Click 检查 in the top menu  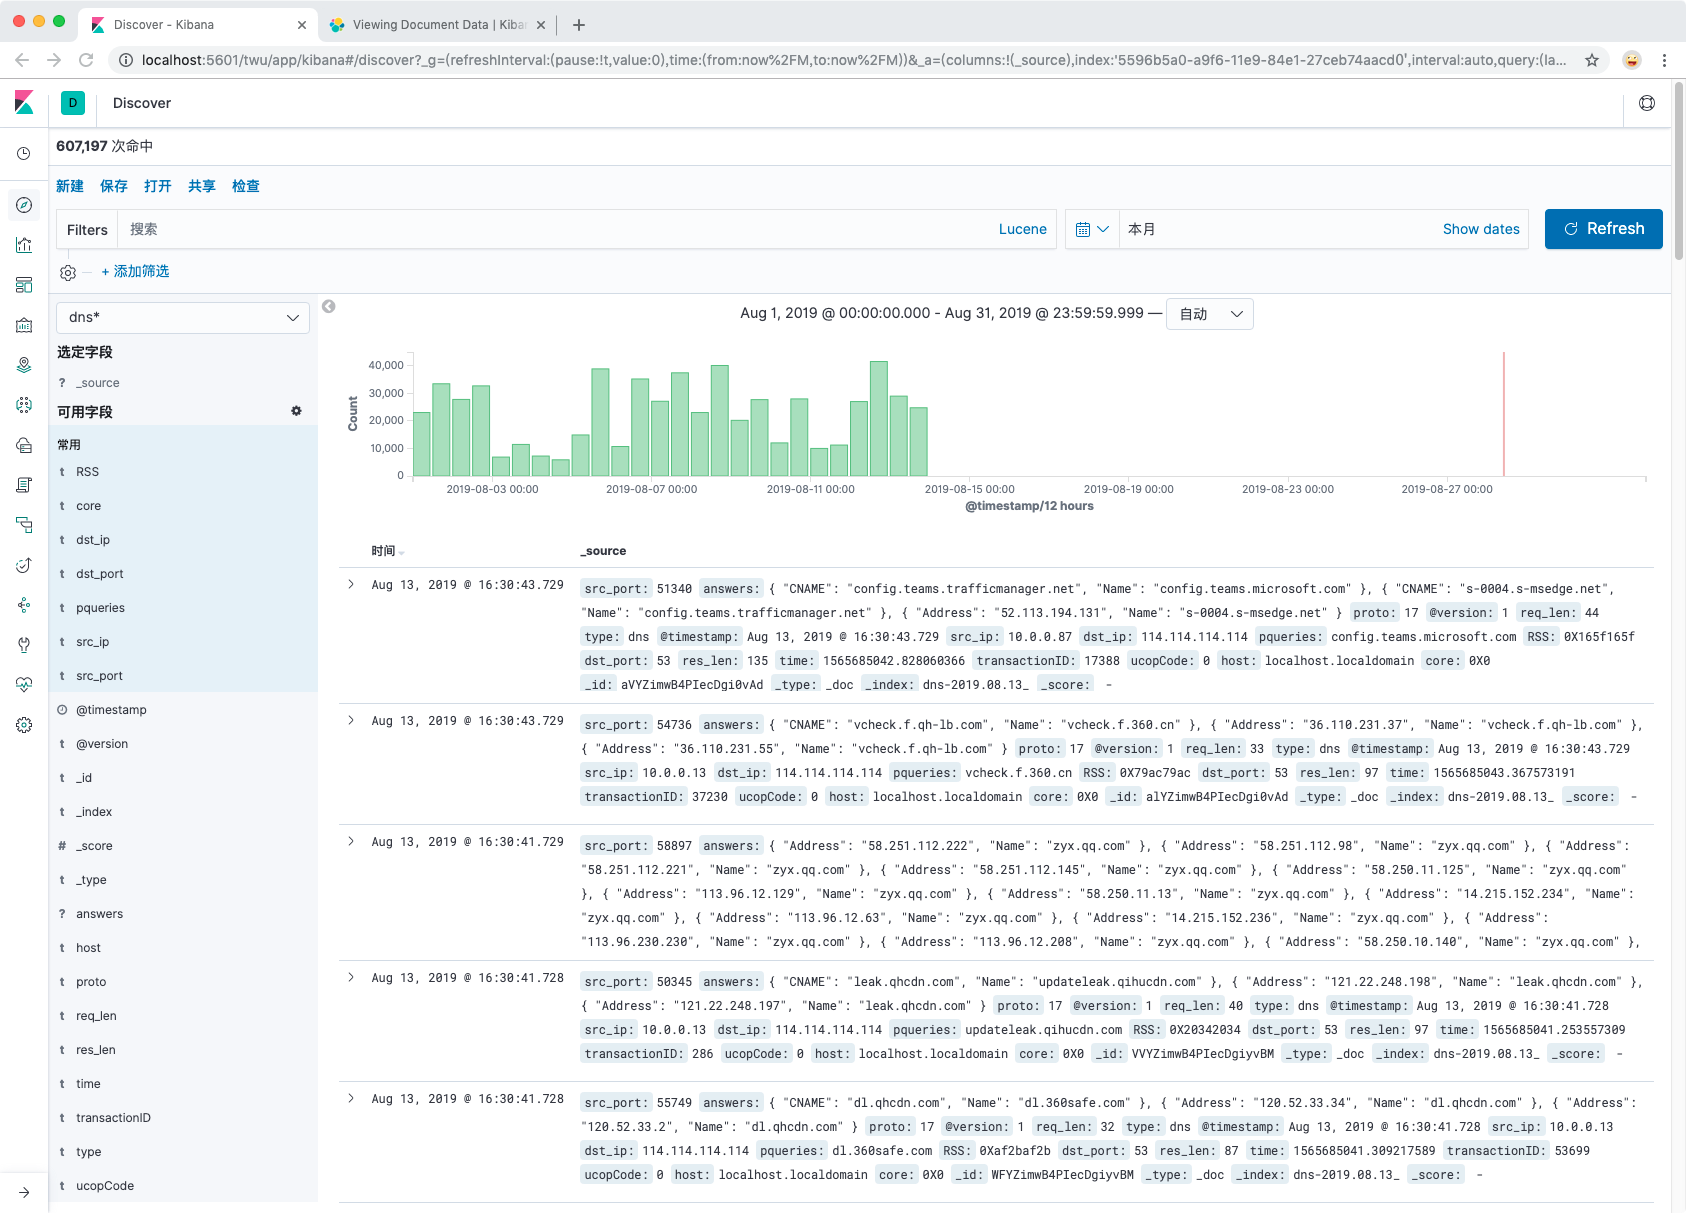[x=246, y=186]
